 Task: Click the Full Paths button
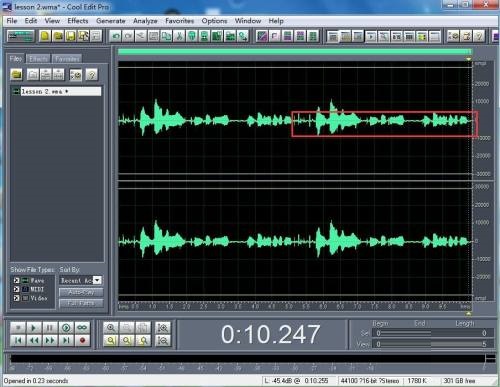click(x=81, y=303)
